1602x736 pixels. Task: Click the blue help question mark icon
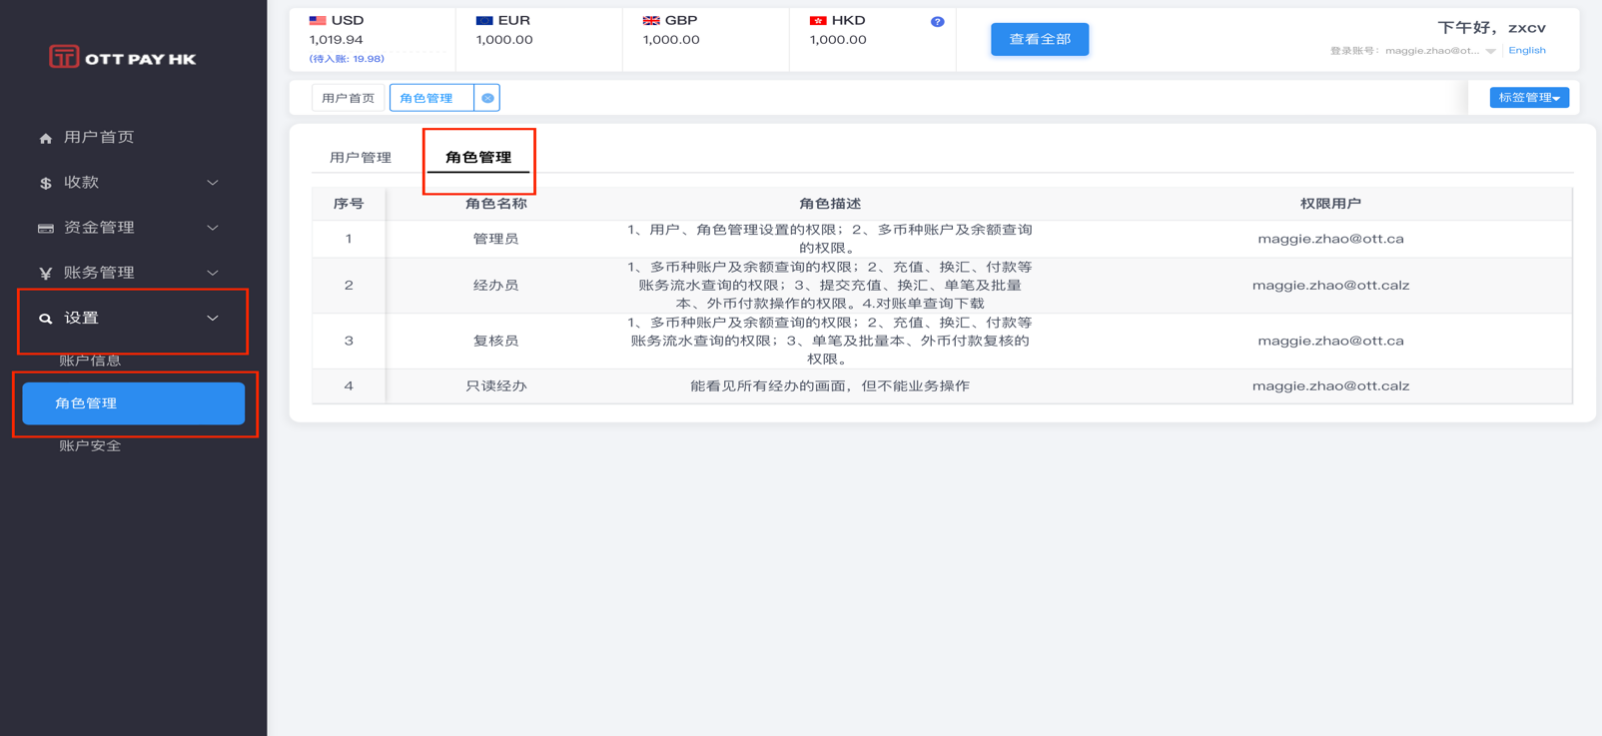[937, 21]
